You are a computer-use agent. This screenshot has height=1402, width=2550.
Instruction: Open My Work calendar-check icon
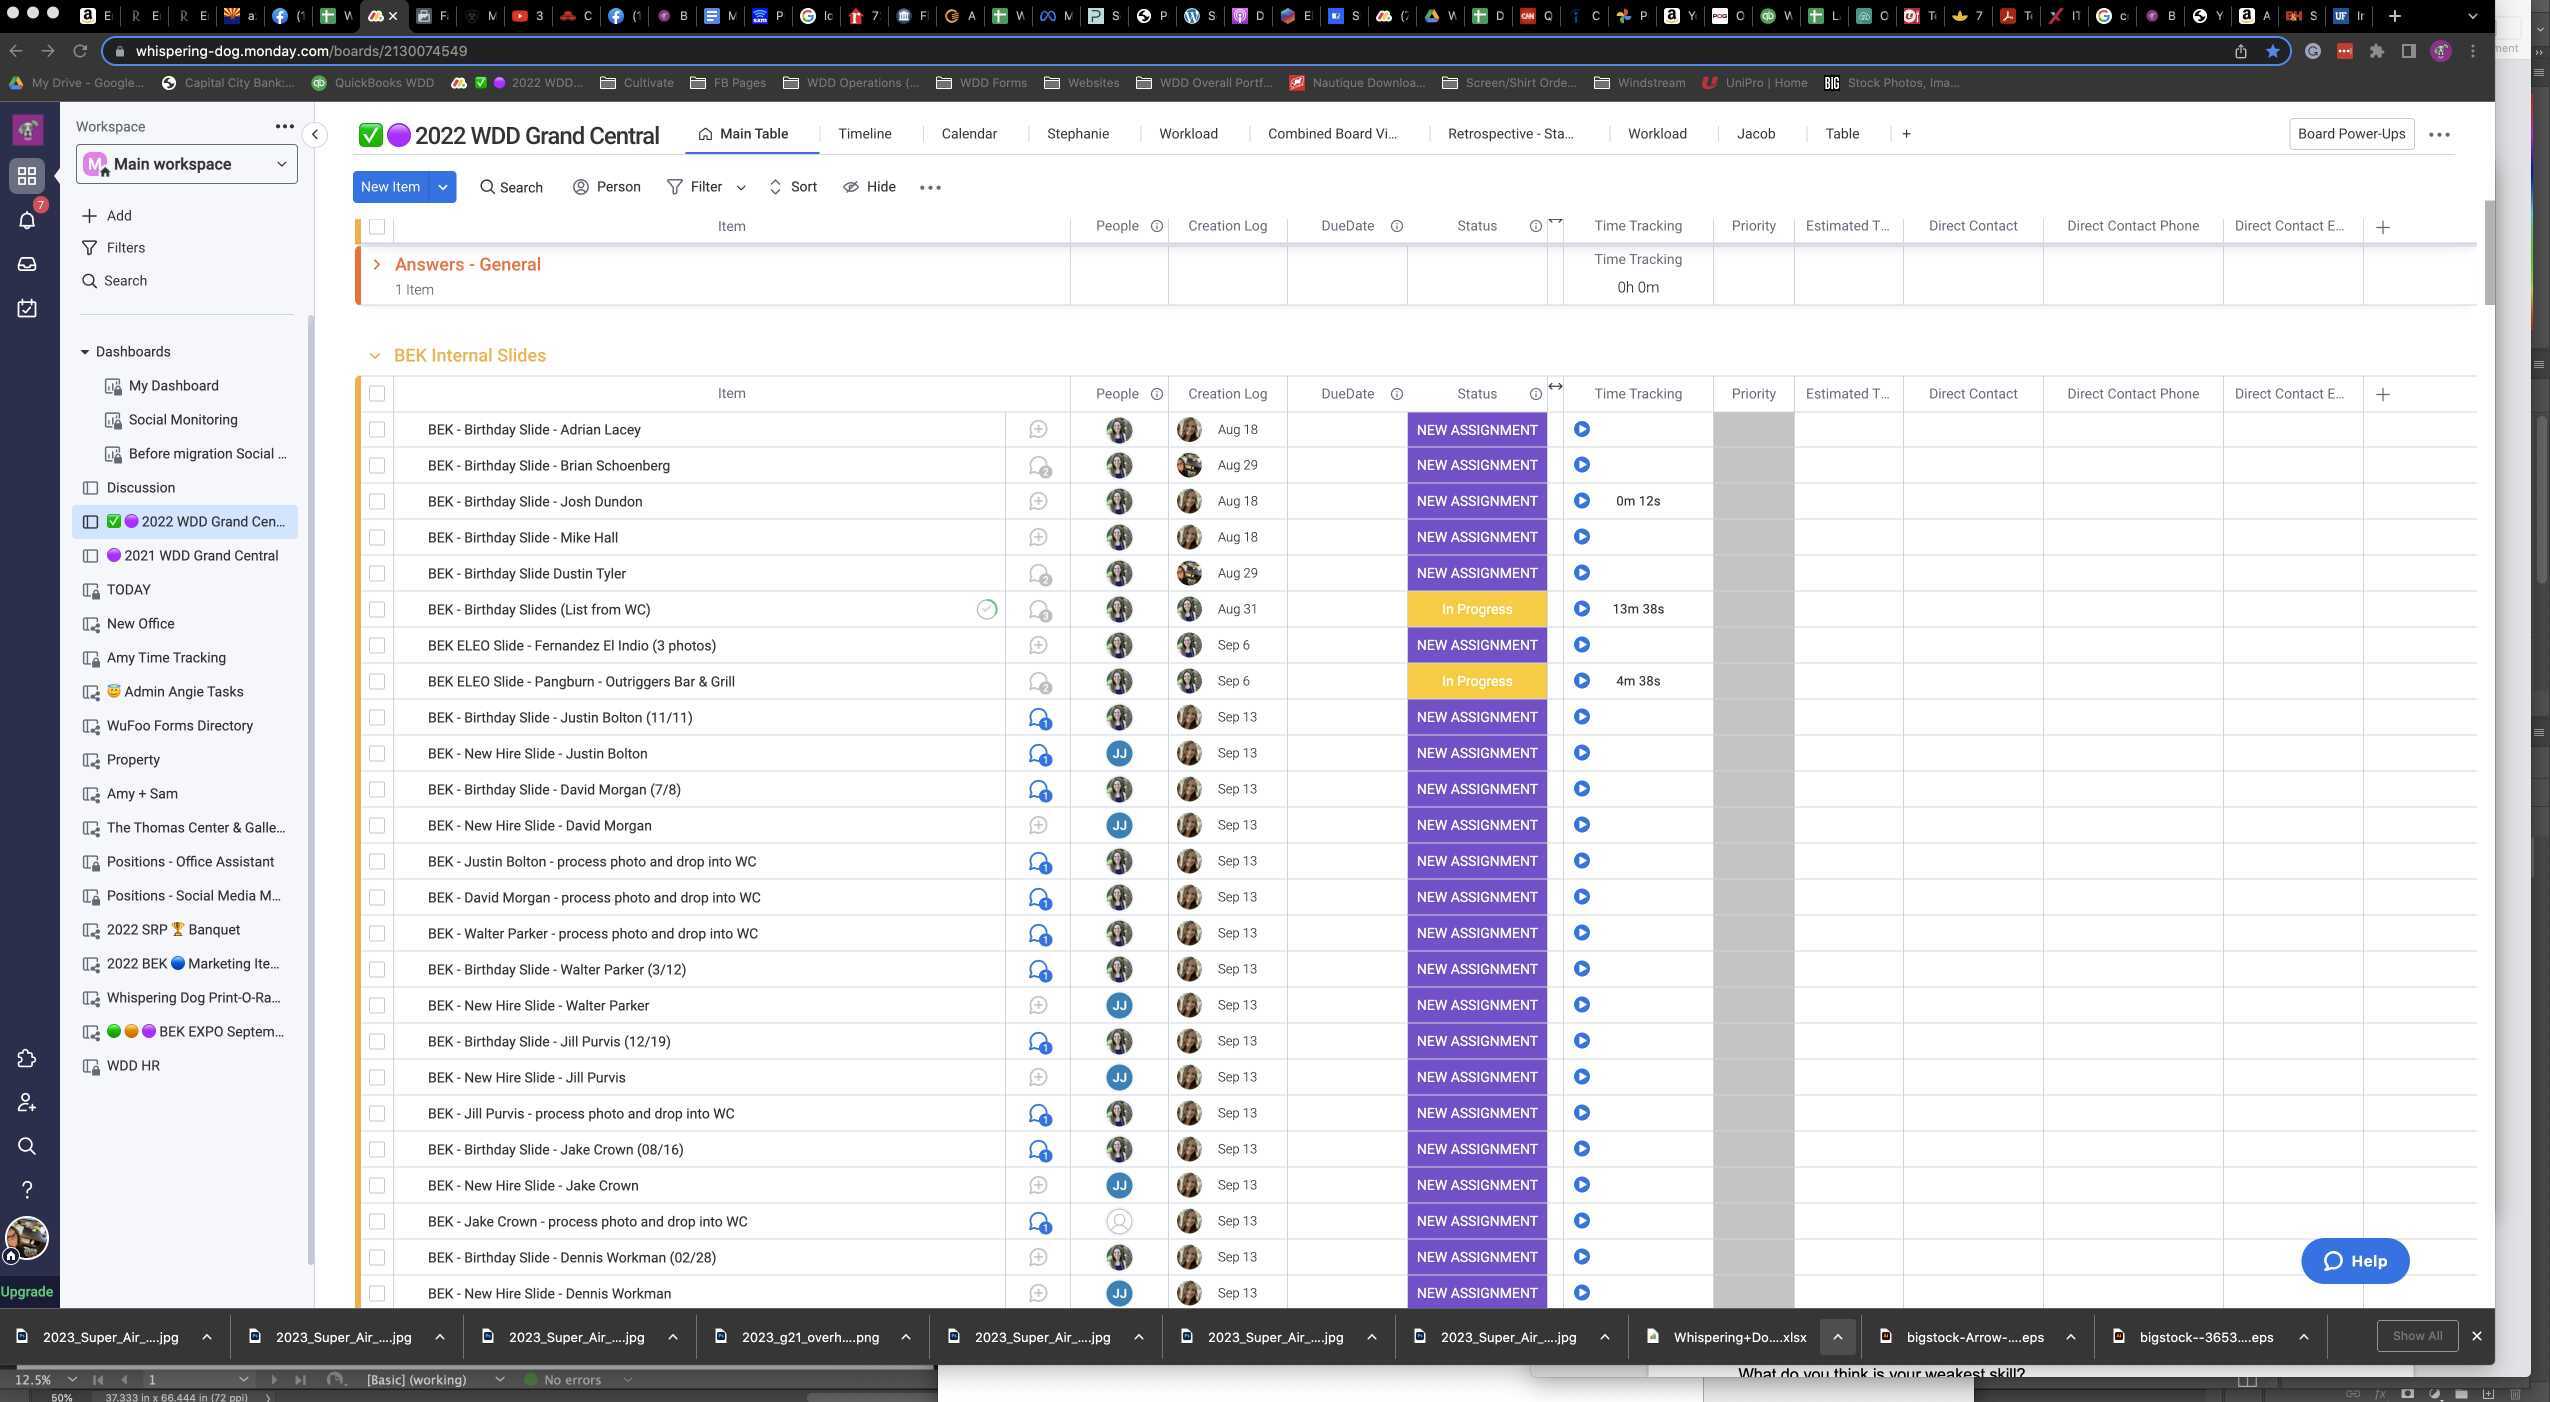click(27, 308)
